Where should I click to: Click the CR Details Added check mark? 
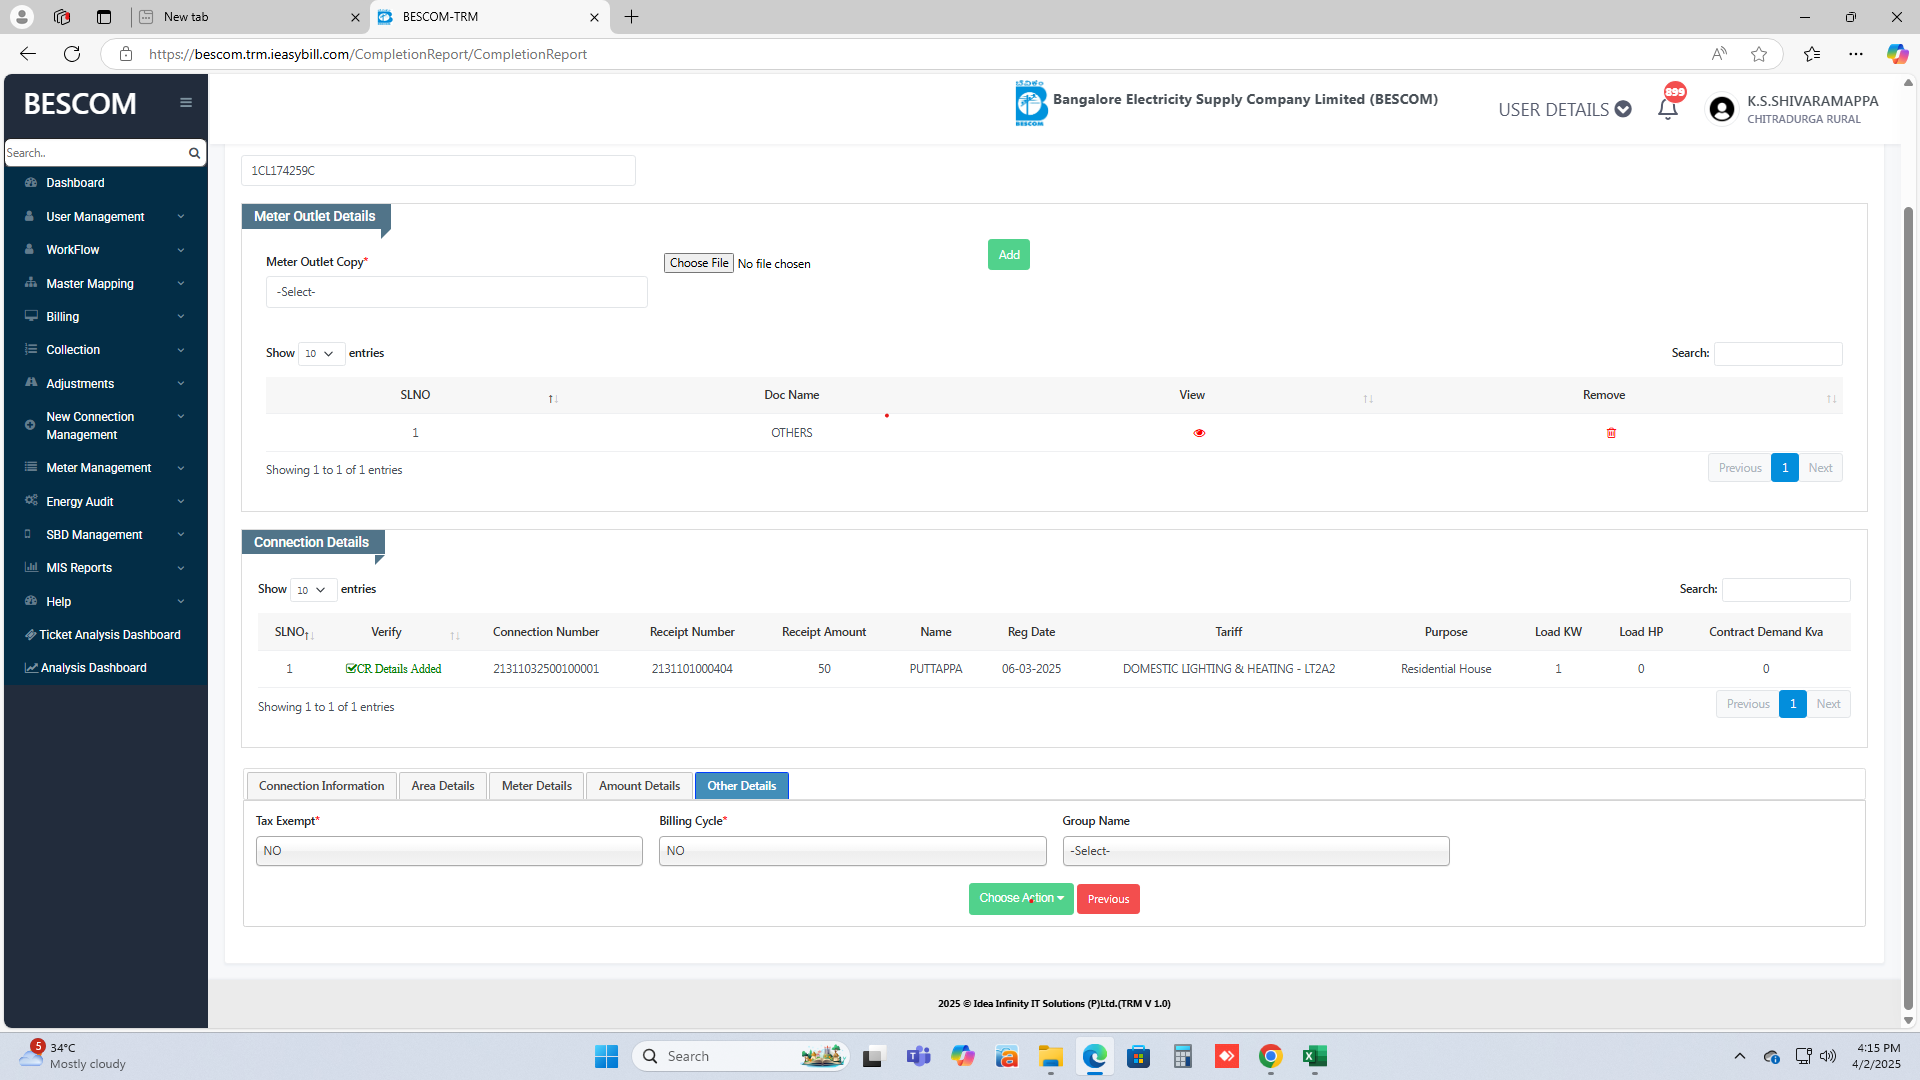351,668
